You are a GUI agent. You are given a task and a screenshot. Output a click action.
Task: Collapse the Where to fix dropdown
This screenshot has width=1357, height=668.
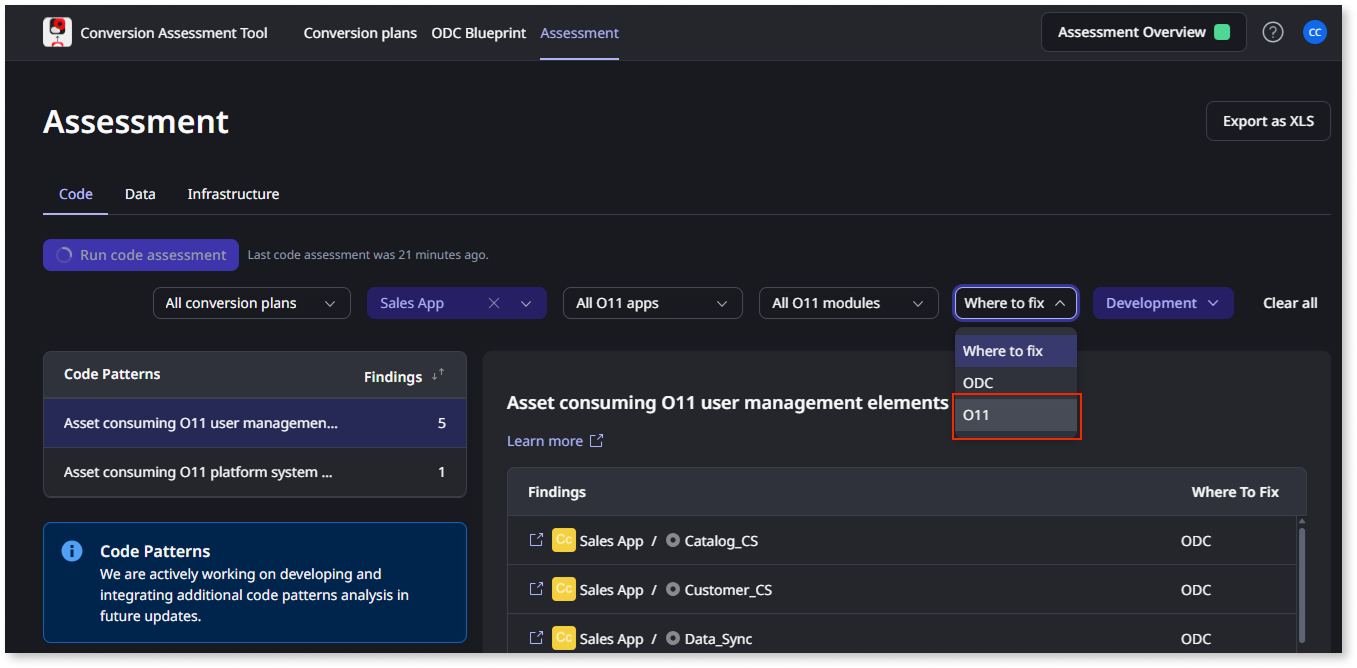point(1016,303)
